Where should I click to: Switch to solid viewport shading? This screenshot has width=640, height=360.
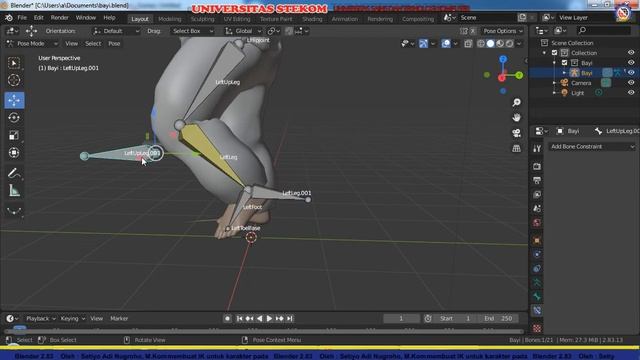coord(491,43)
